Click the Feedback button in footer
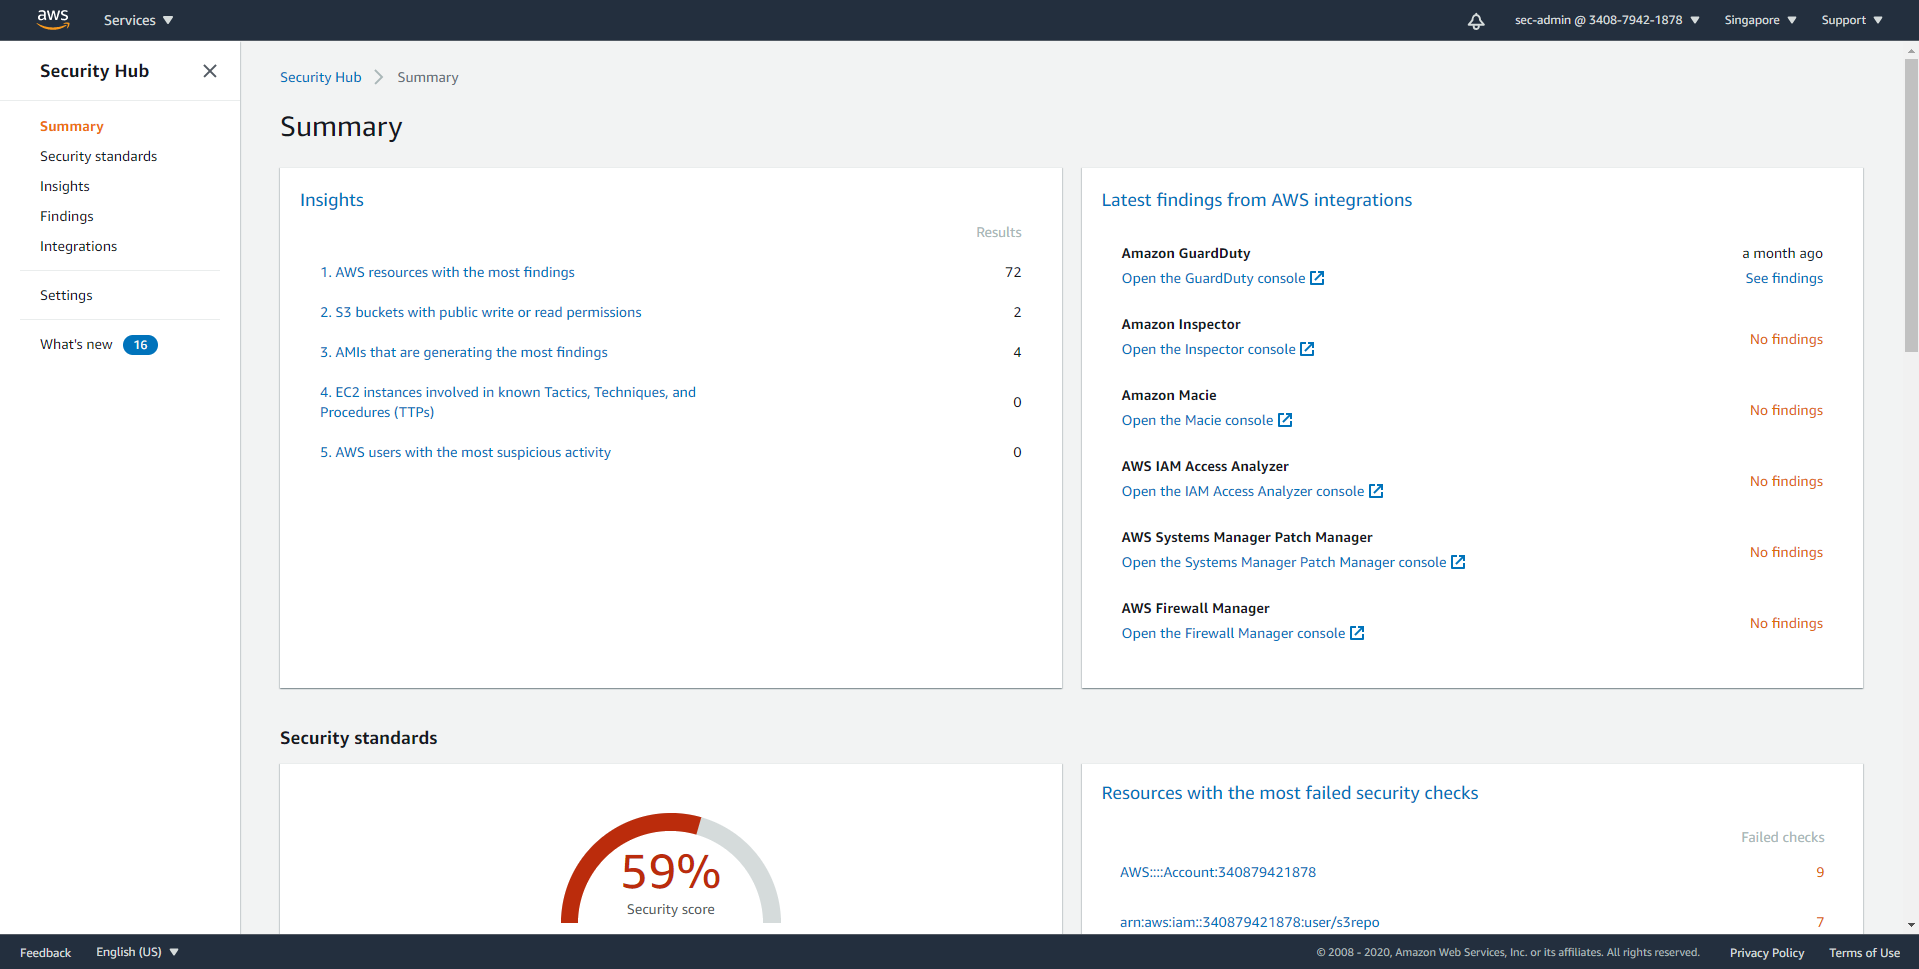Image resolution: width=1919 pixels, height=969 pixels. click(45, 952)
